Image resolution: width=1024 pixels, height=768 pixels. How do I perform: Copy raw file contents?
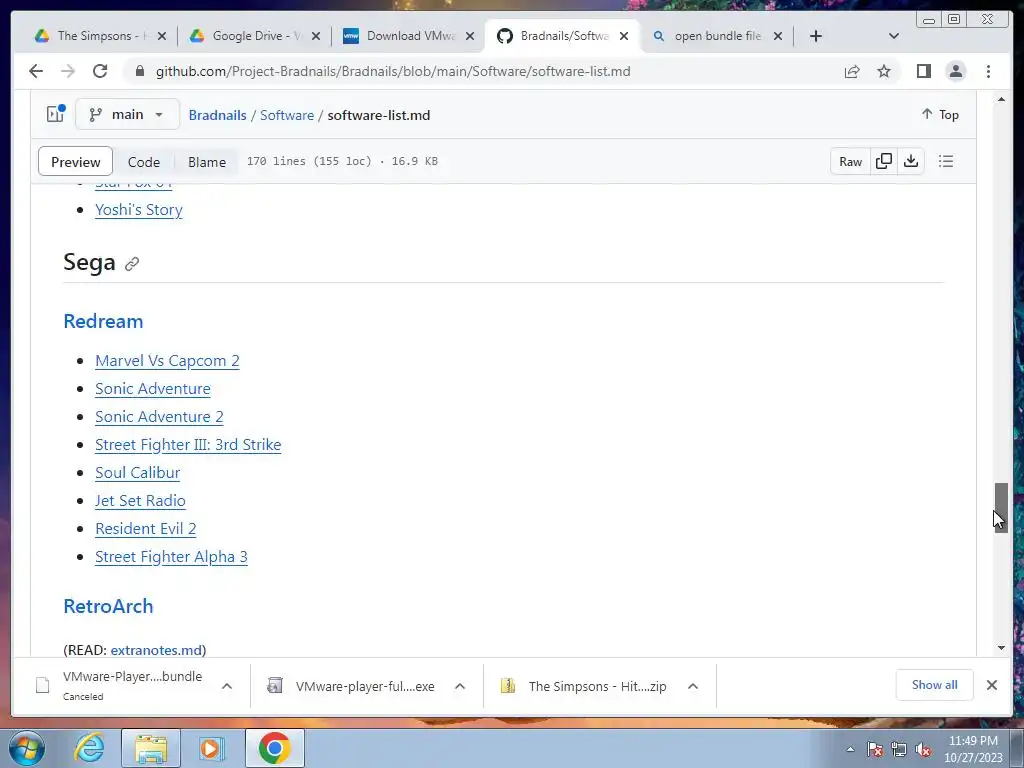coord(884,161)
